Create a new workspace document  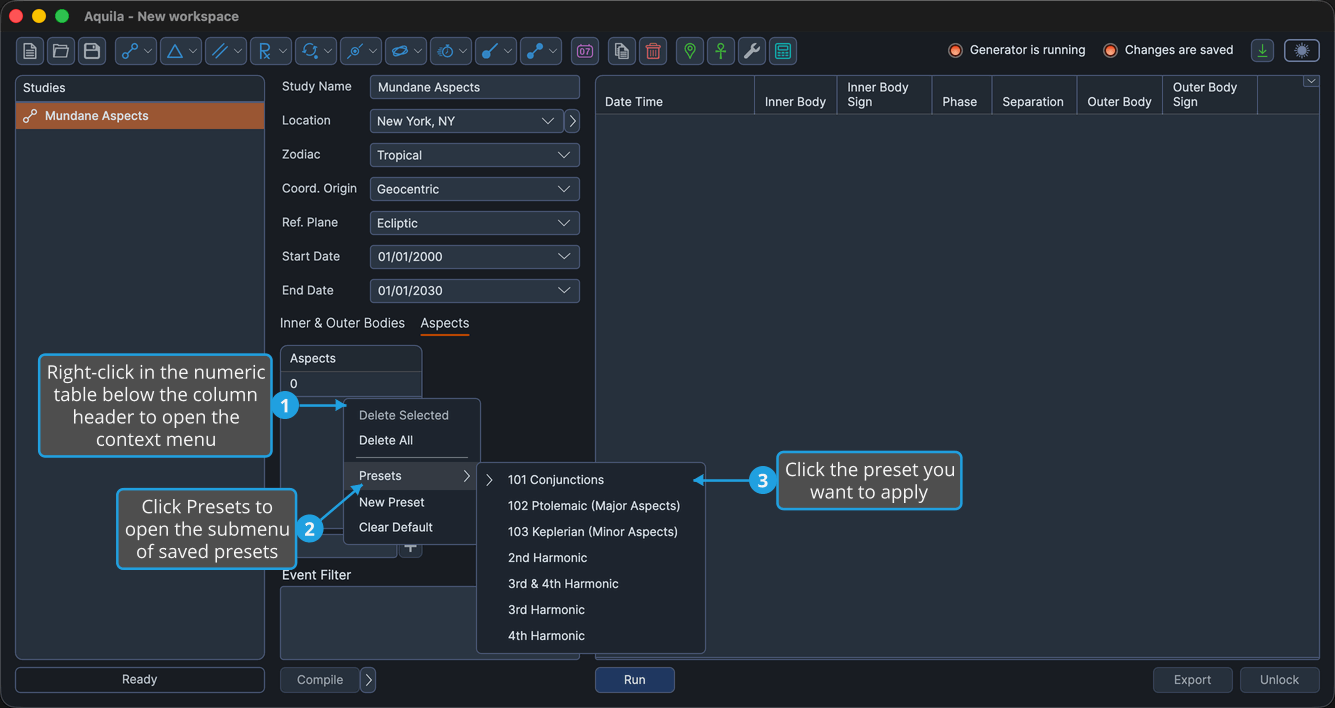[x=30, y=51]
